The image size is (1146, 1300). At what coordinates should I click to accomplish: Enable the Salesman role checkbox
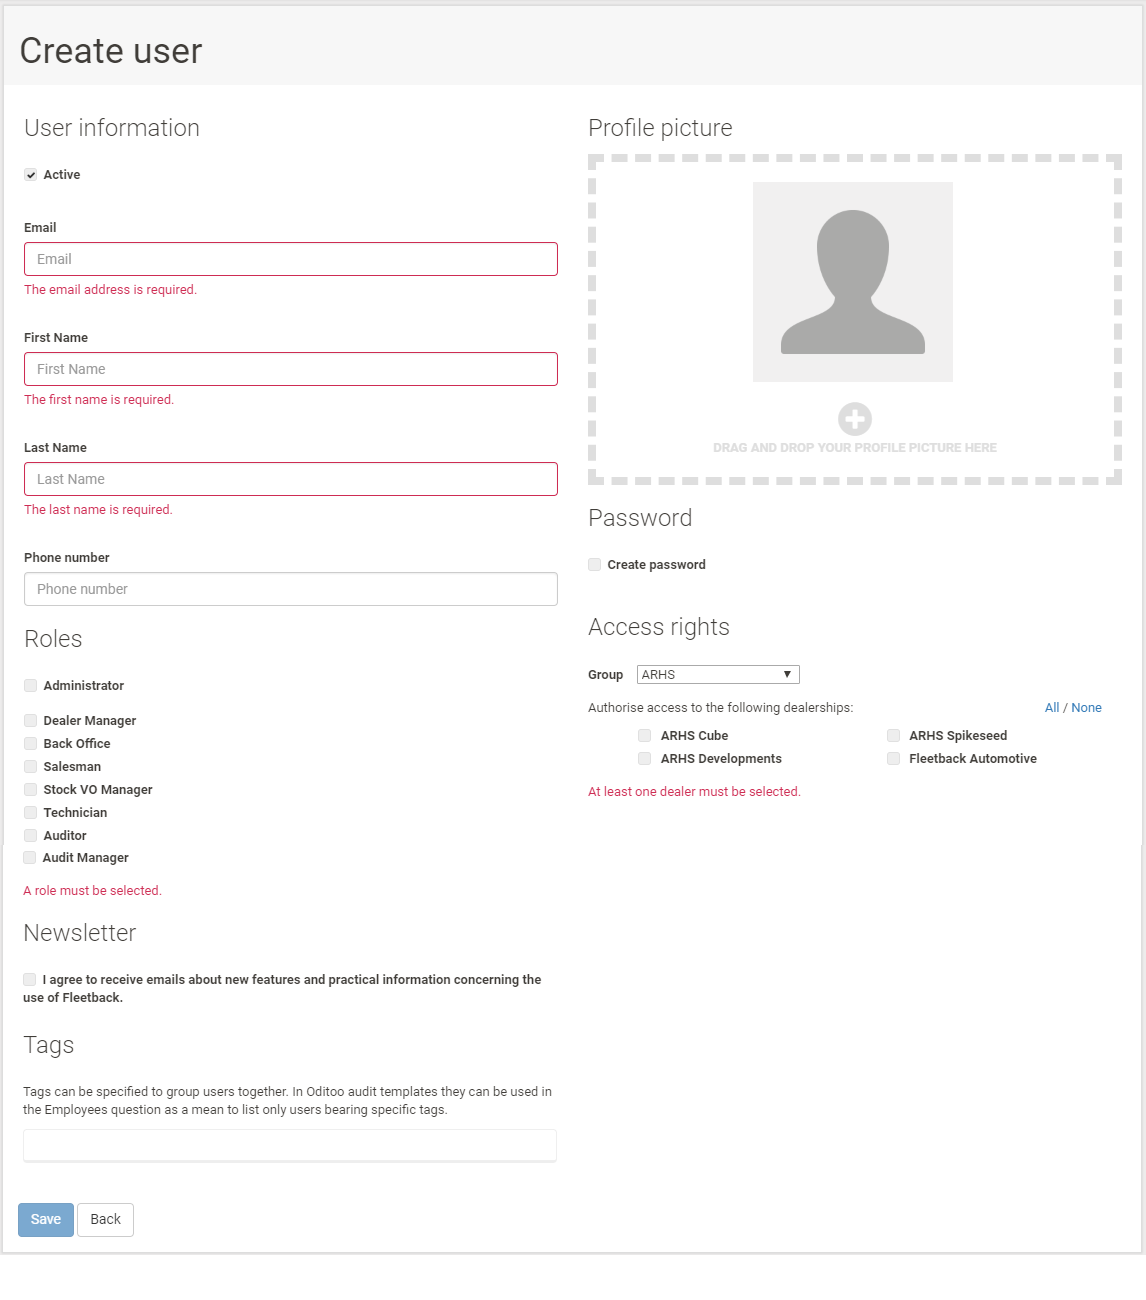30,766
